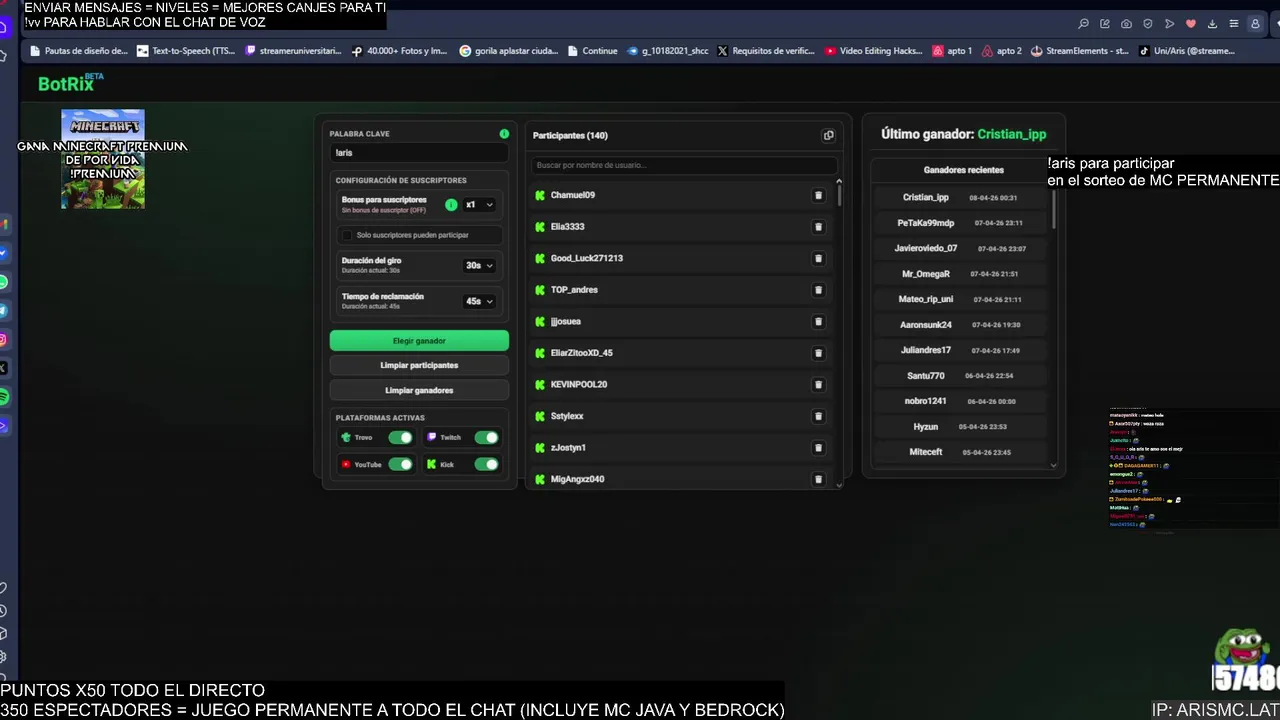Toggle Kick platform switch
Image resolution: width=1280 pixels, height=720 pixels.
click(x=486, y=464)
